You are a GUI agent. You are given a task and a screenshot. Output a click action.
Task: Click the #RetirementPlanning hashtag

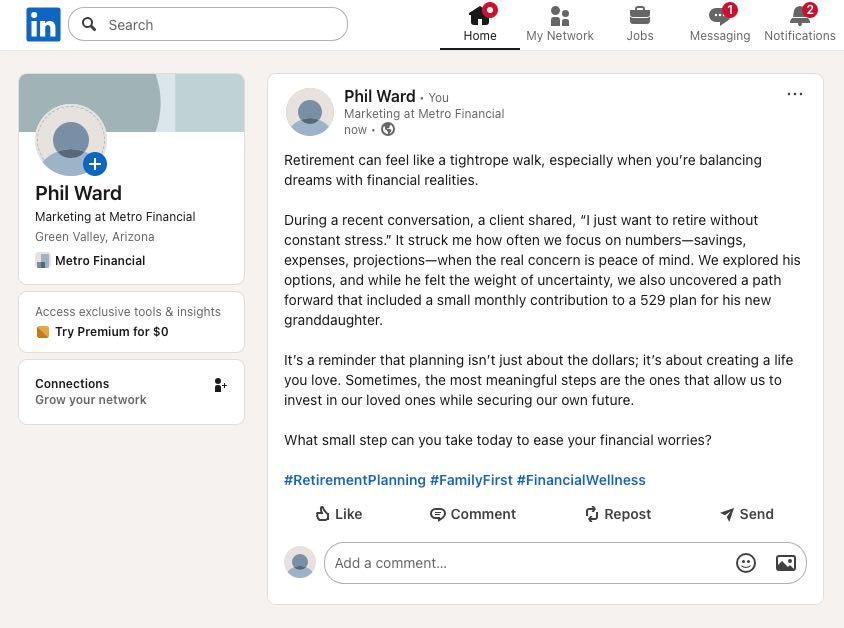coord(355,480)
